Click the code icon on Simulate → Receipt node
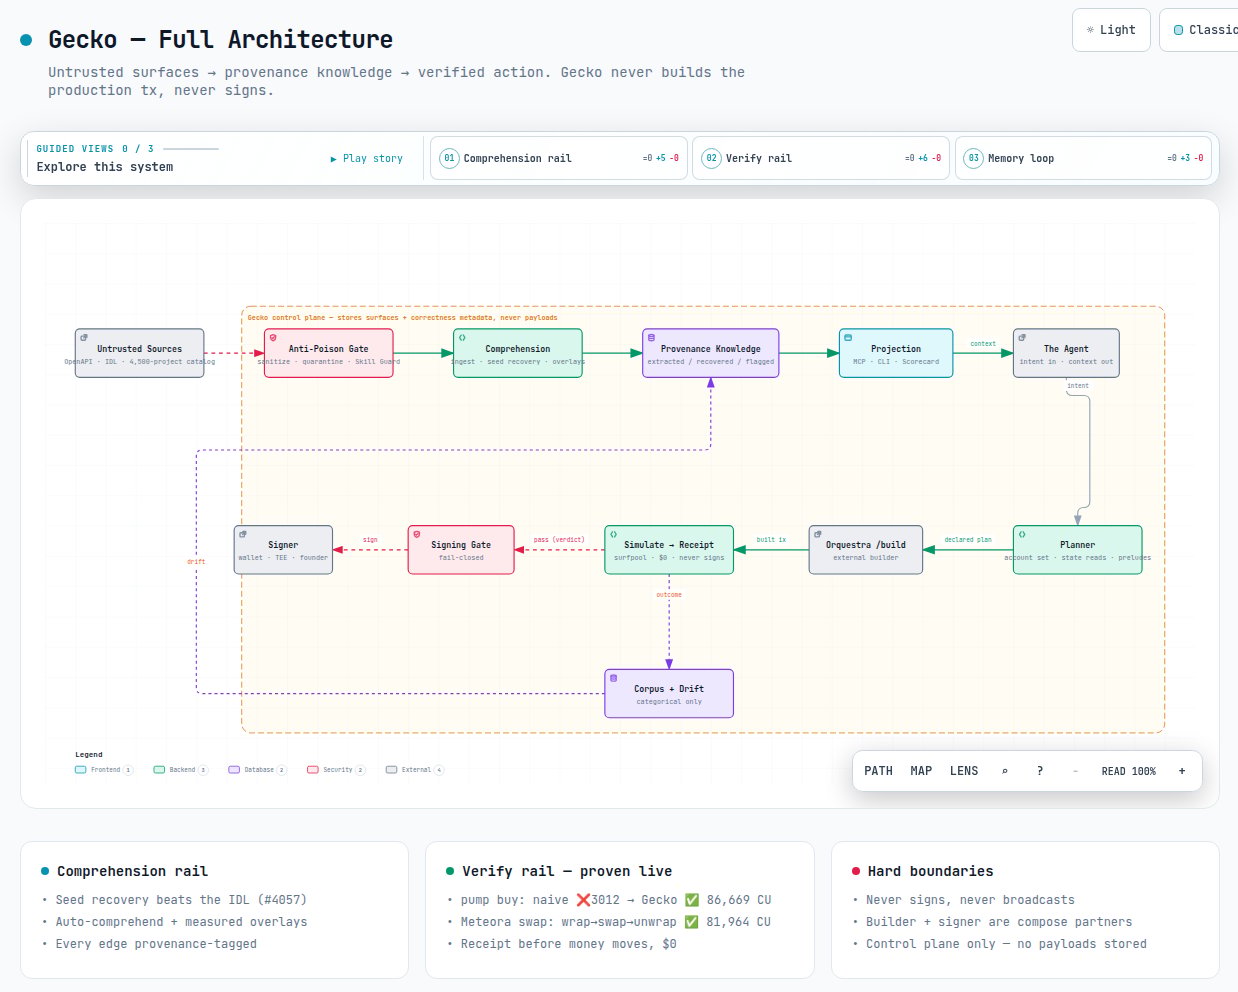Screen dimensions: 1238x992 point(614,534)
